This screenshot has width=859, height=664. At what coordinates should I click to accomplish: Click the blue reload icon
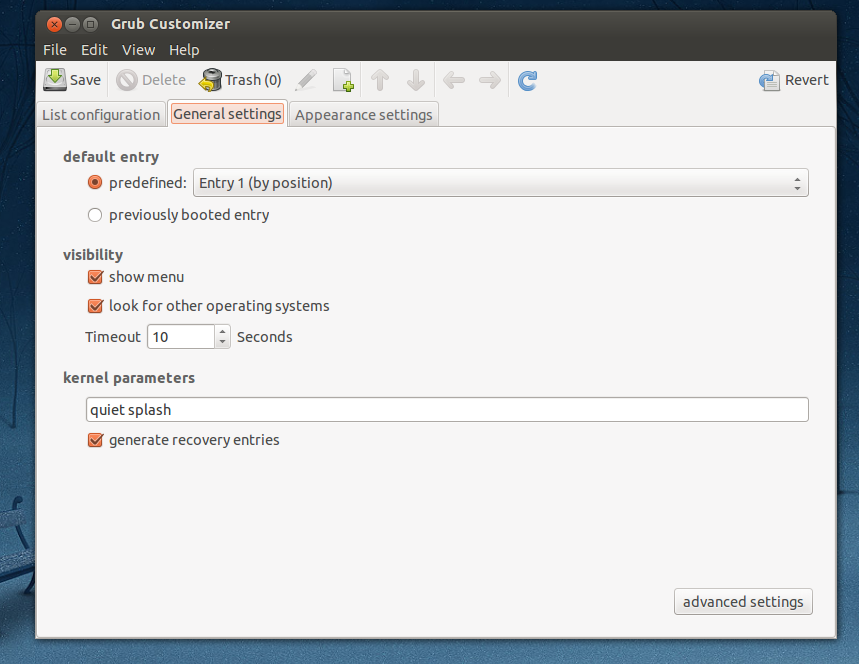point(528,81)
